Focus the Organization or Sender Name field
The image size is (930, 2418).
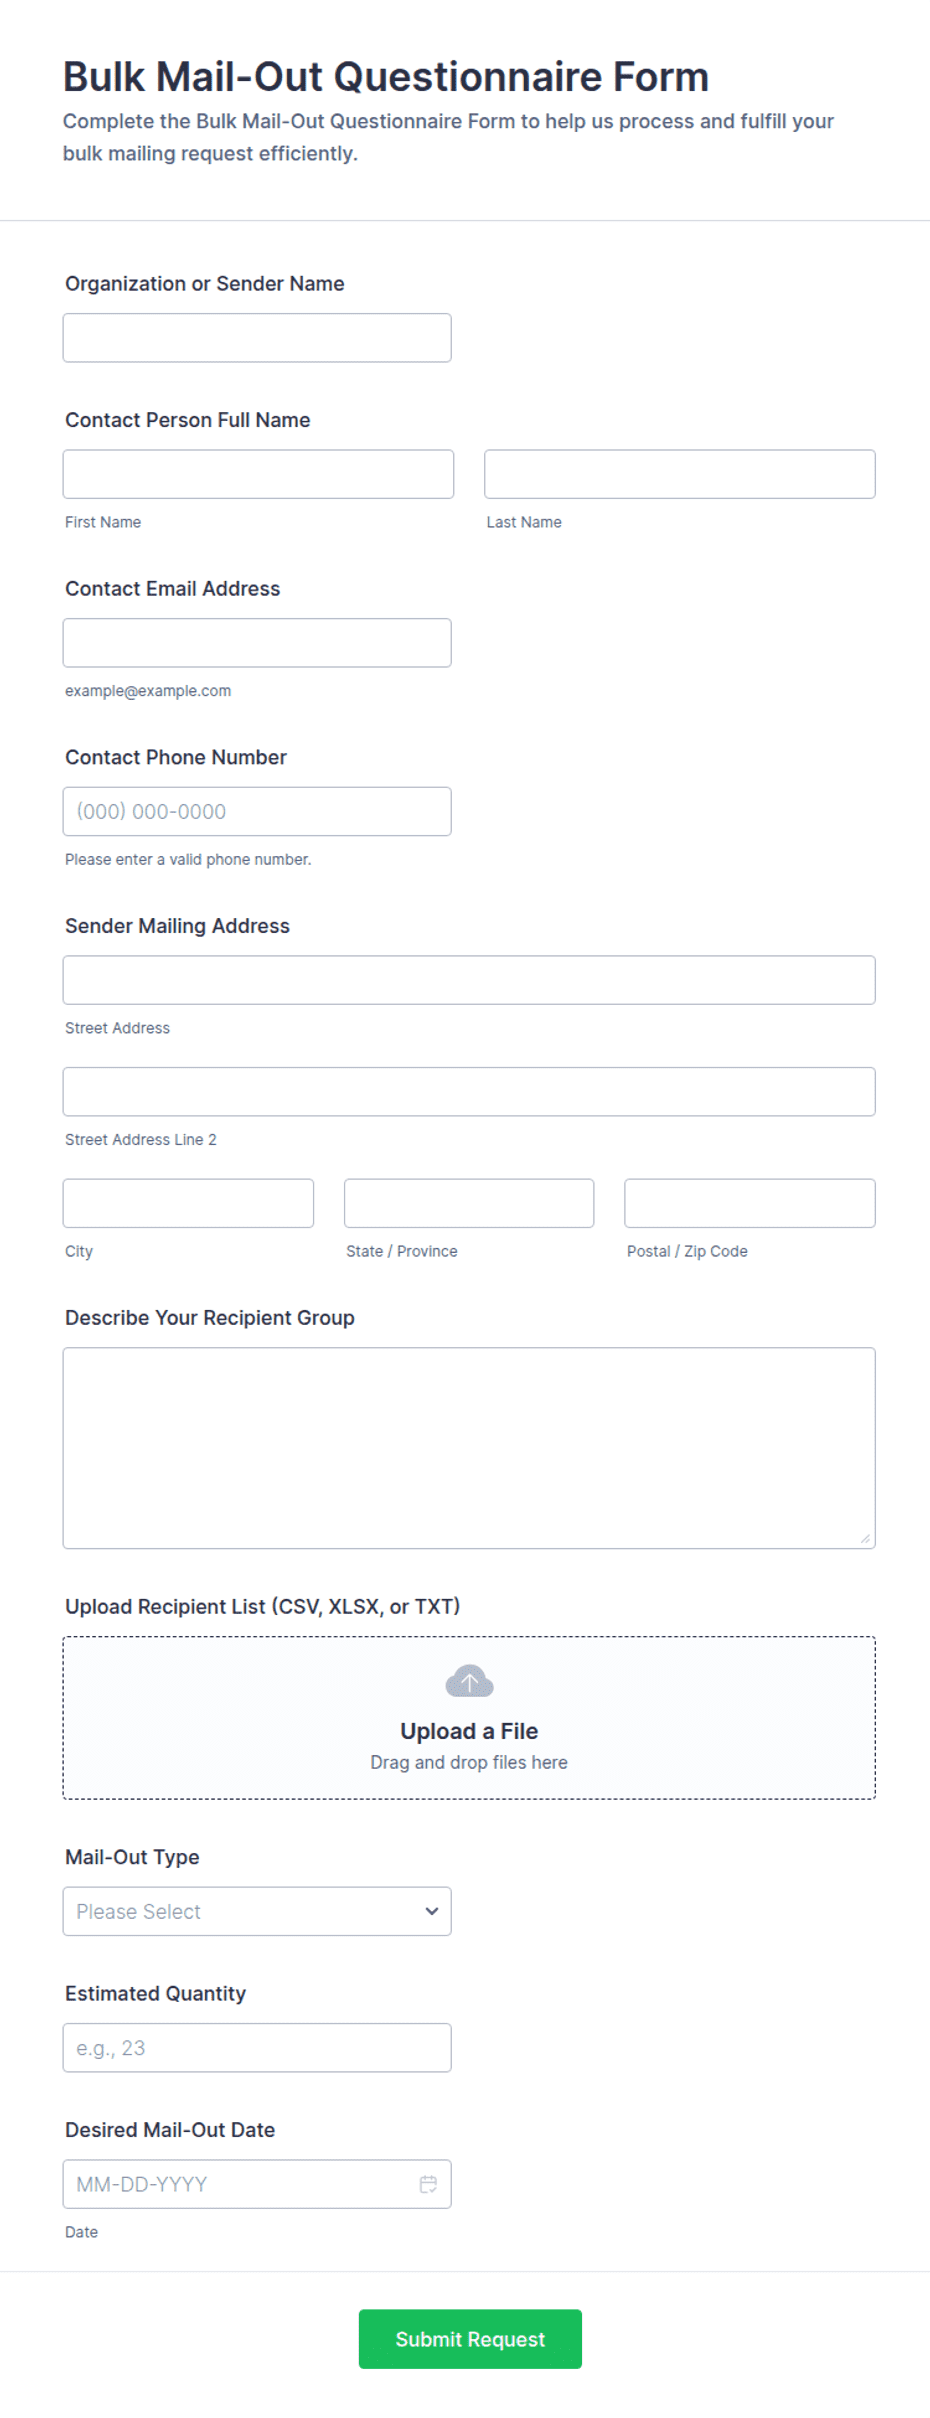pyautogui.click(x=257, y=338)
